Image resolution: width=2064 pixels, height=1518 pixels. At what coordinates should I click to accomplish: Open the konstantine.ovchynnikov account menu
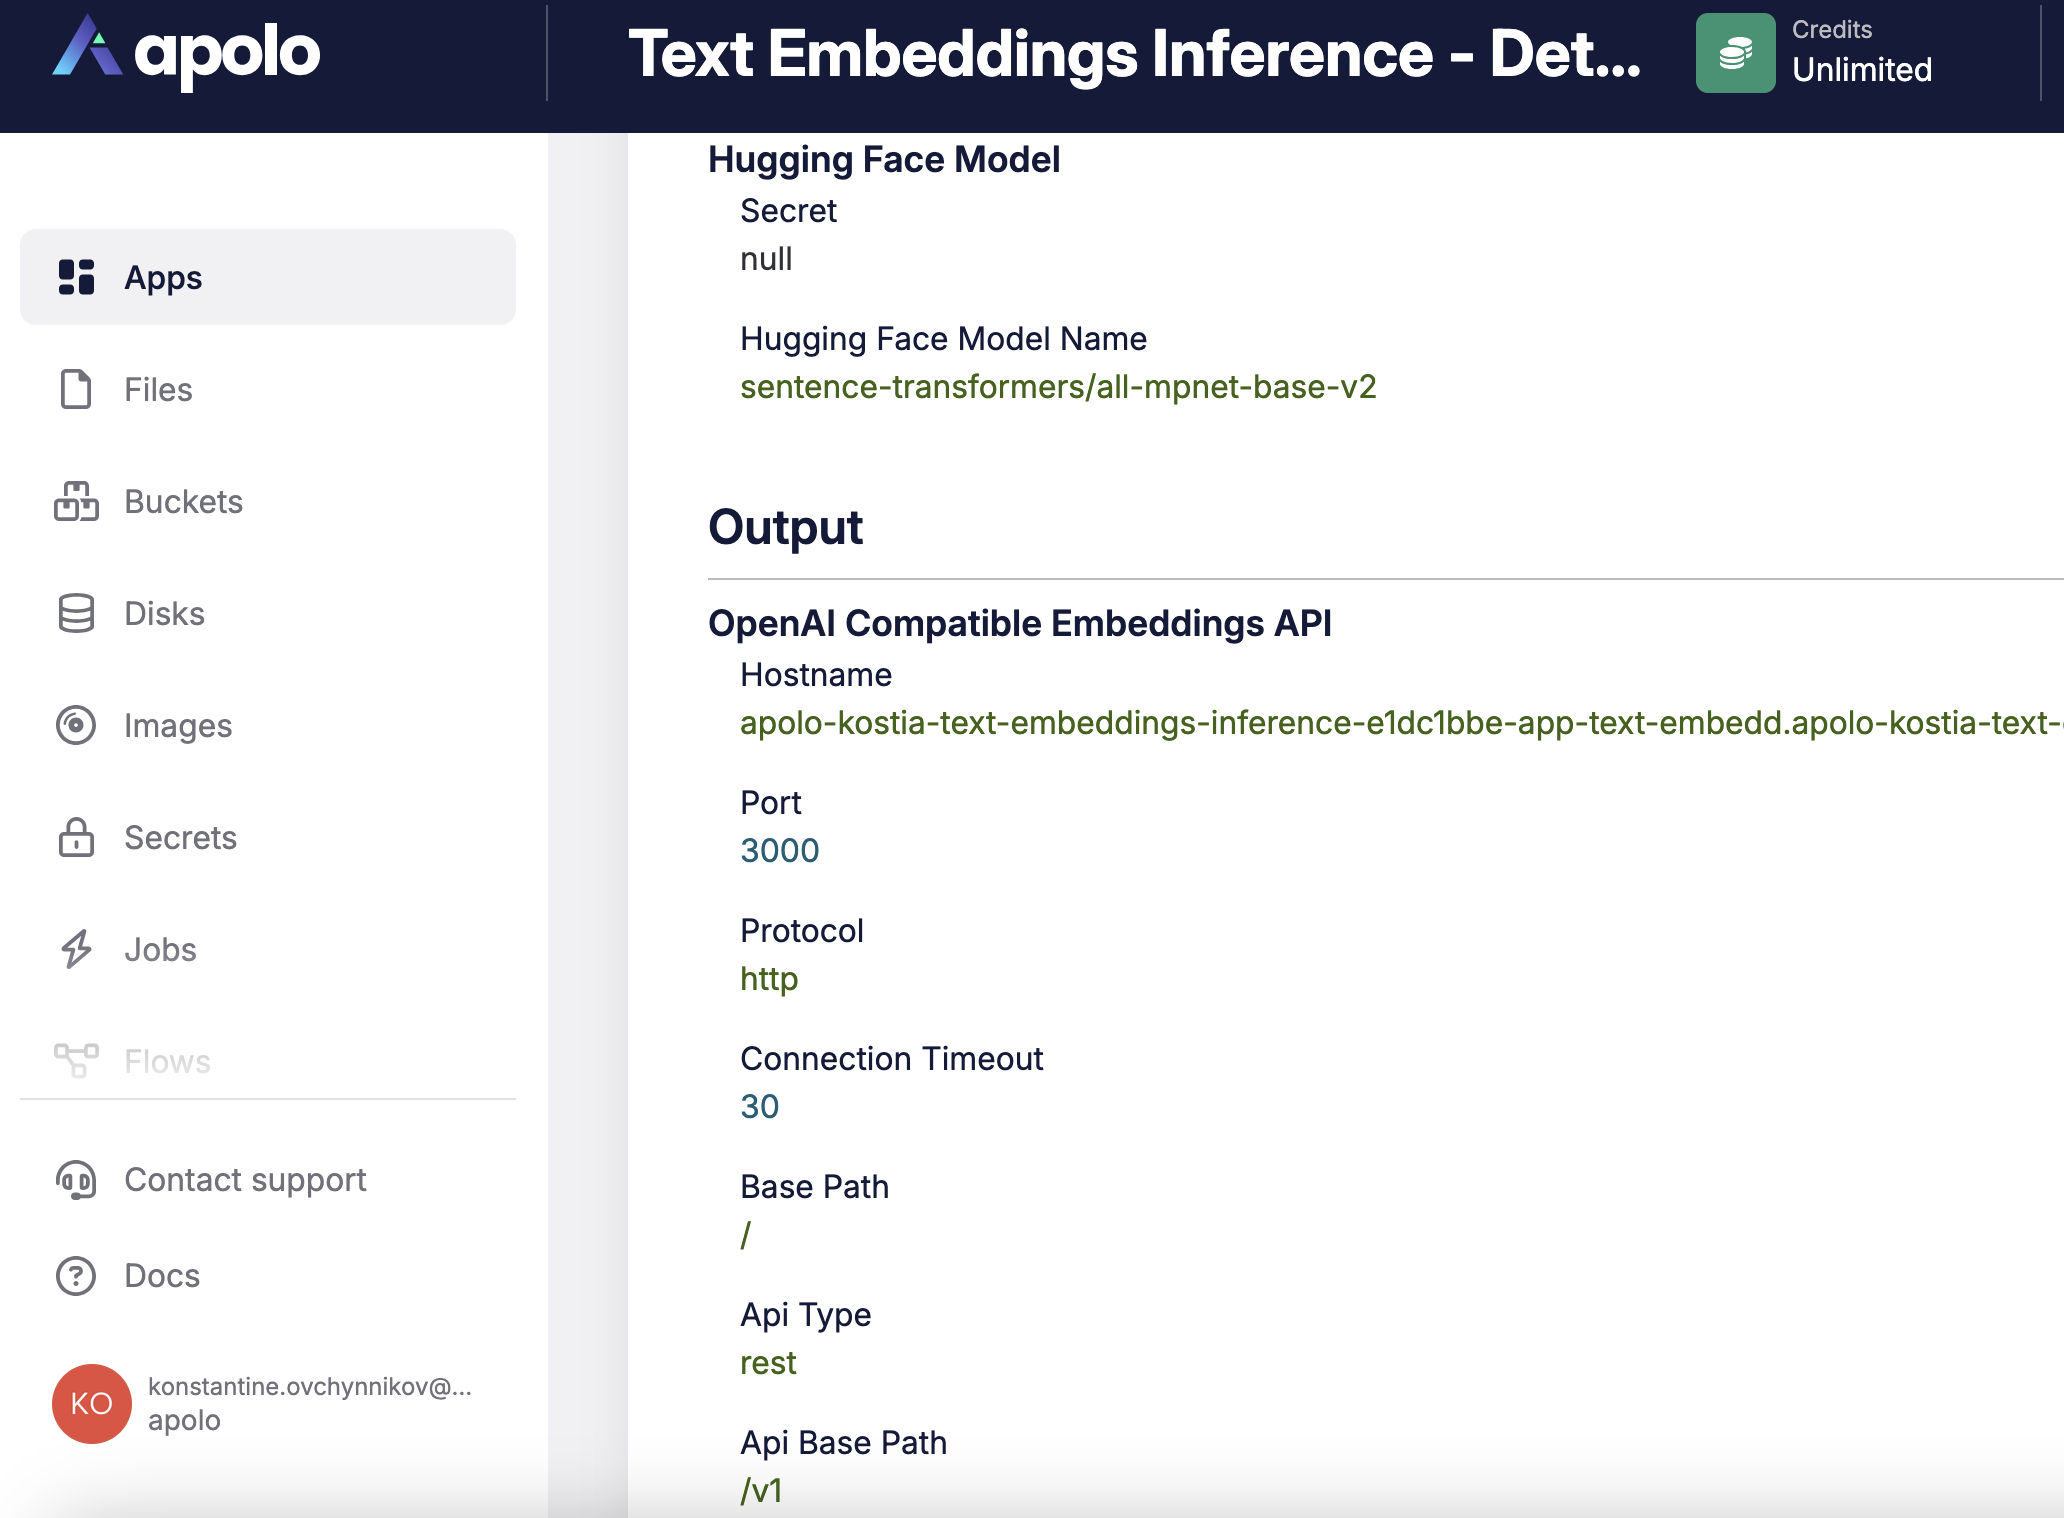point(309,1402)
